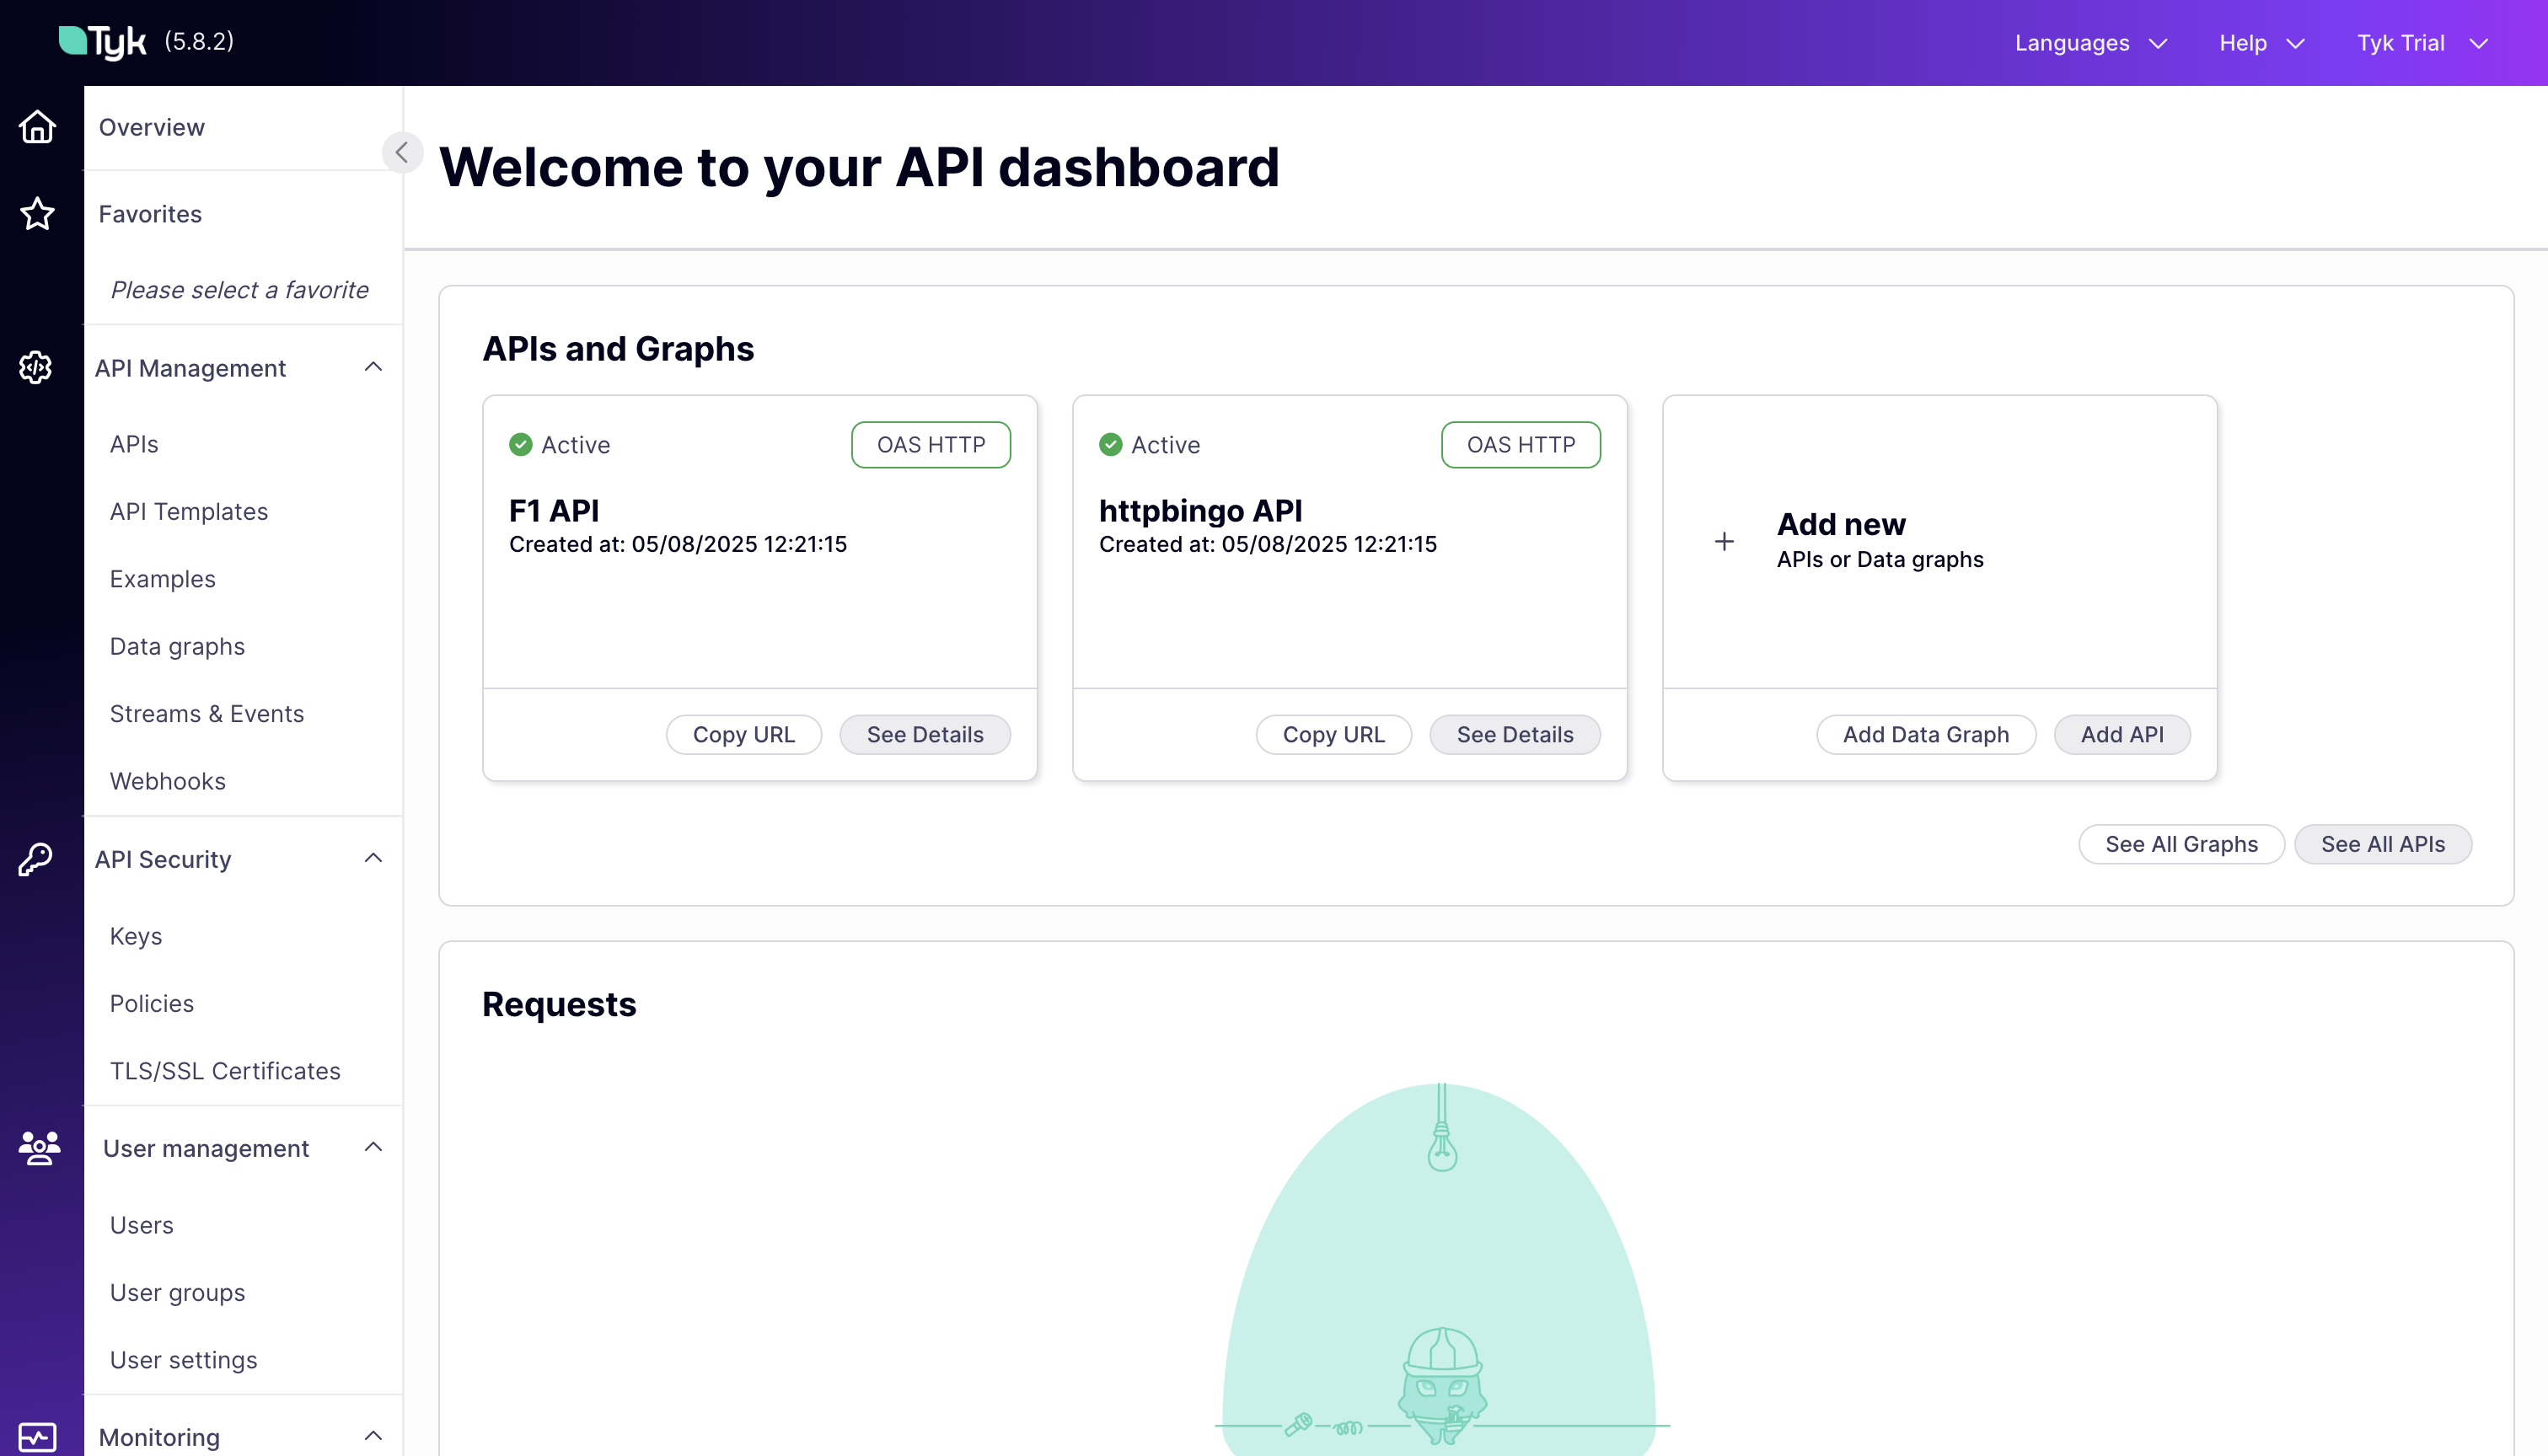Click the home icon in left rail

tap(37, 127)
